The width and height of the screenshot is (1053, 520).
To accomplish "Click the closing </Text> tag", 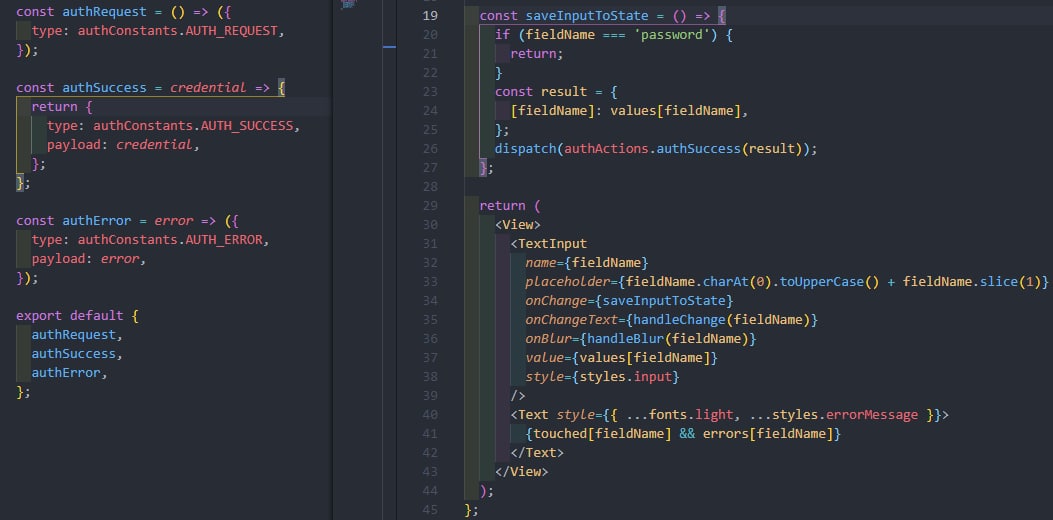I will (x=537, y=453).
